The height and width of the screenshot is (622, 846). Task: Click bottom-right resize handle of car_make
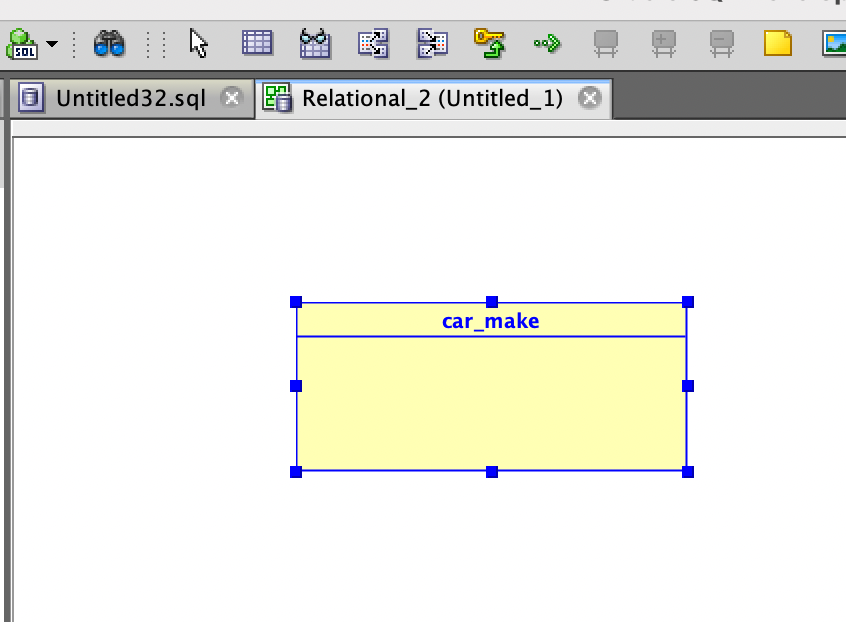tap(688, 471)
